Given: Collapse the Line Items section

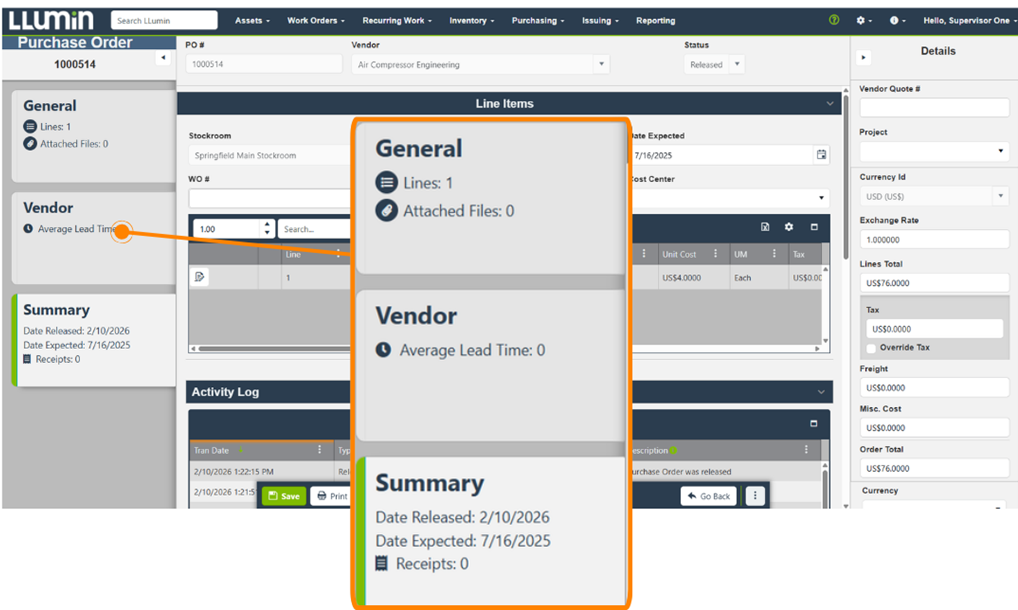Looking at the screenshot, I should (829, 104).
